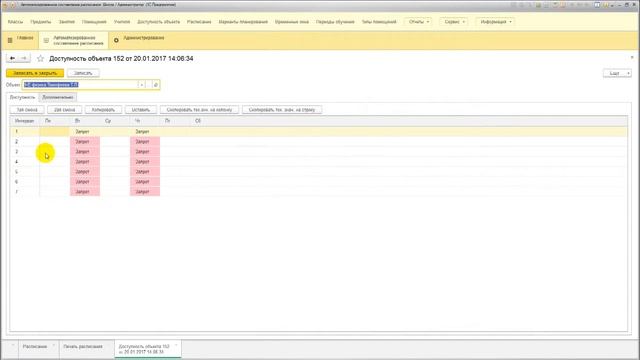The image size is (640, 360).
Task: Open the Учителя menu item
Action: click(x=122, y=22)
